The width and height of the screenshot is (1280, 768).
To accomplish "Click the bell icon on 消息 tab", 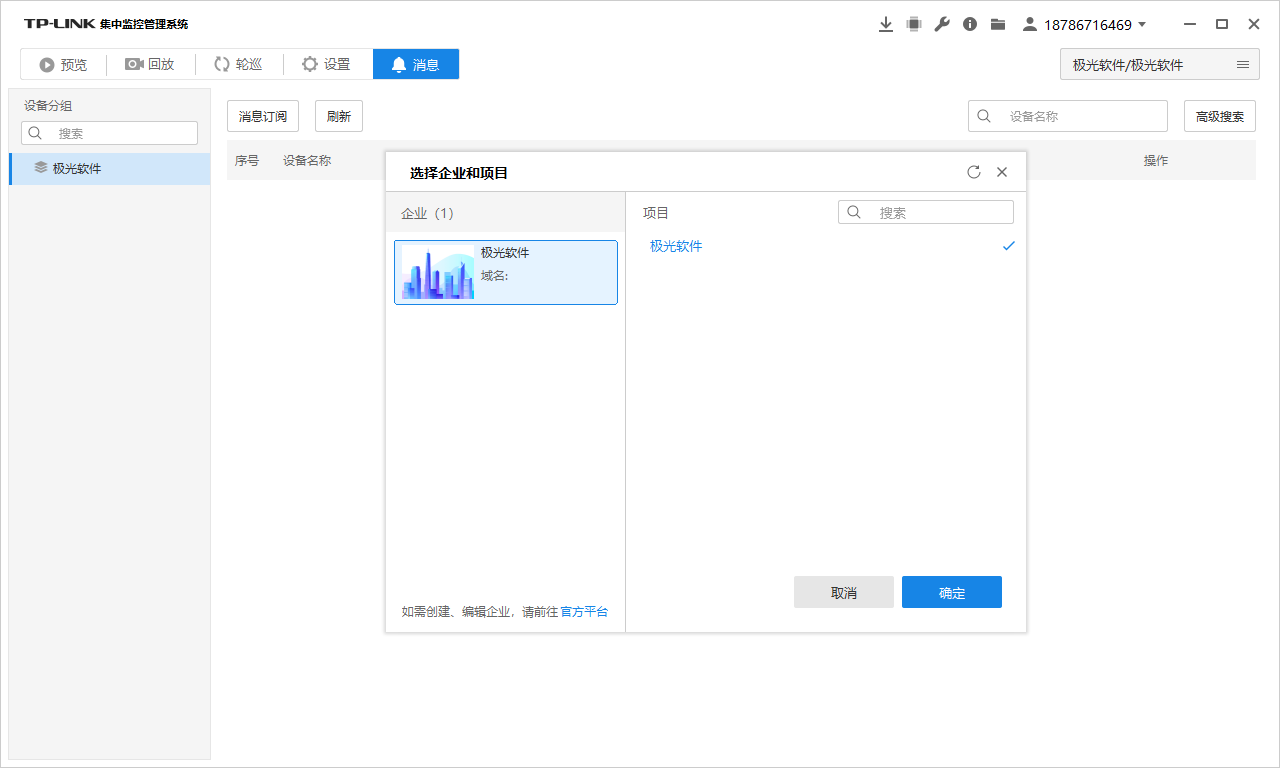I will point(399,65).
